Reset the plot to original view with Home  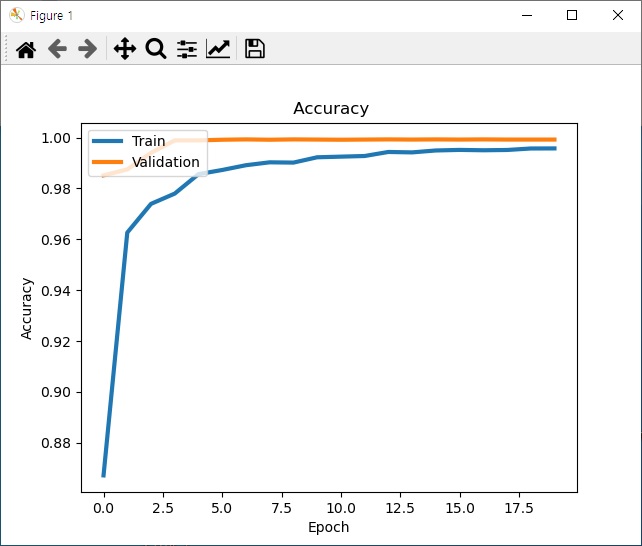click(x=26, y=49)
